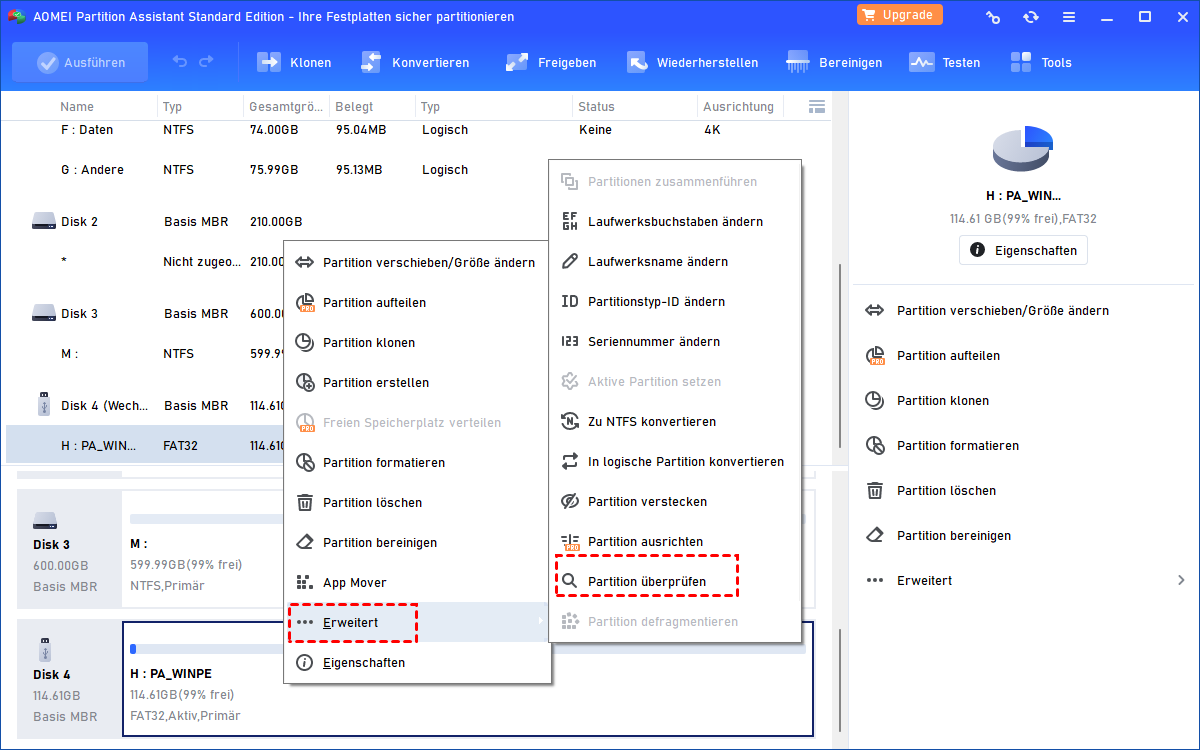Expand Erweitert in right panel
This screenshot has height=750, width=1200.
tap(1024, 581)
